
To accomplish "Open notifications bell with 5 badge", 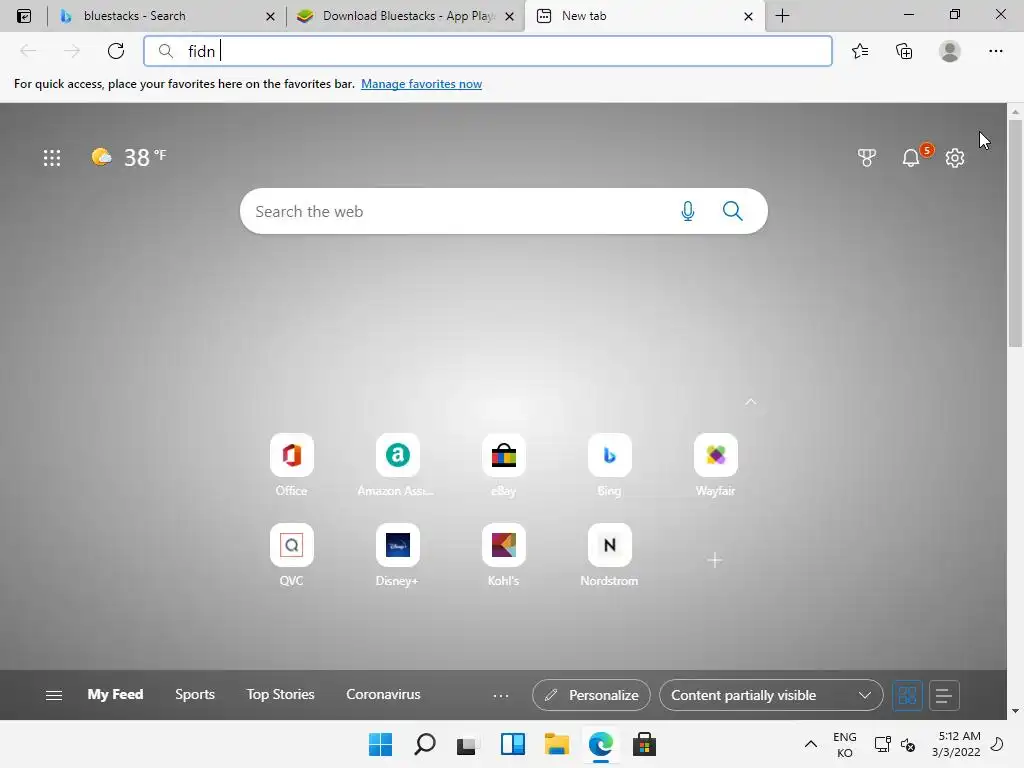I will coord(912,157).
